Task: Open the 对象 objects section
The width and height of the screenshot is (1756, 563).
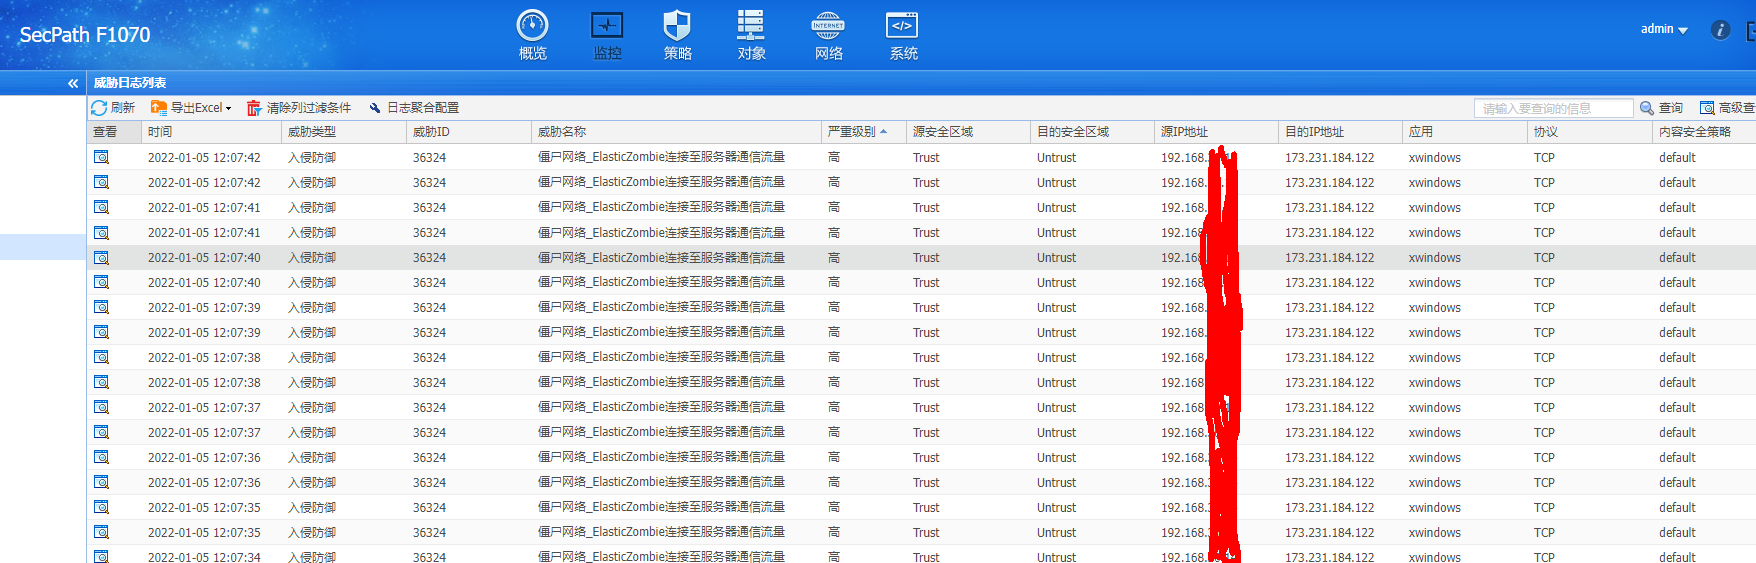Action: (x=751, y=34)
